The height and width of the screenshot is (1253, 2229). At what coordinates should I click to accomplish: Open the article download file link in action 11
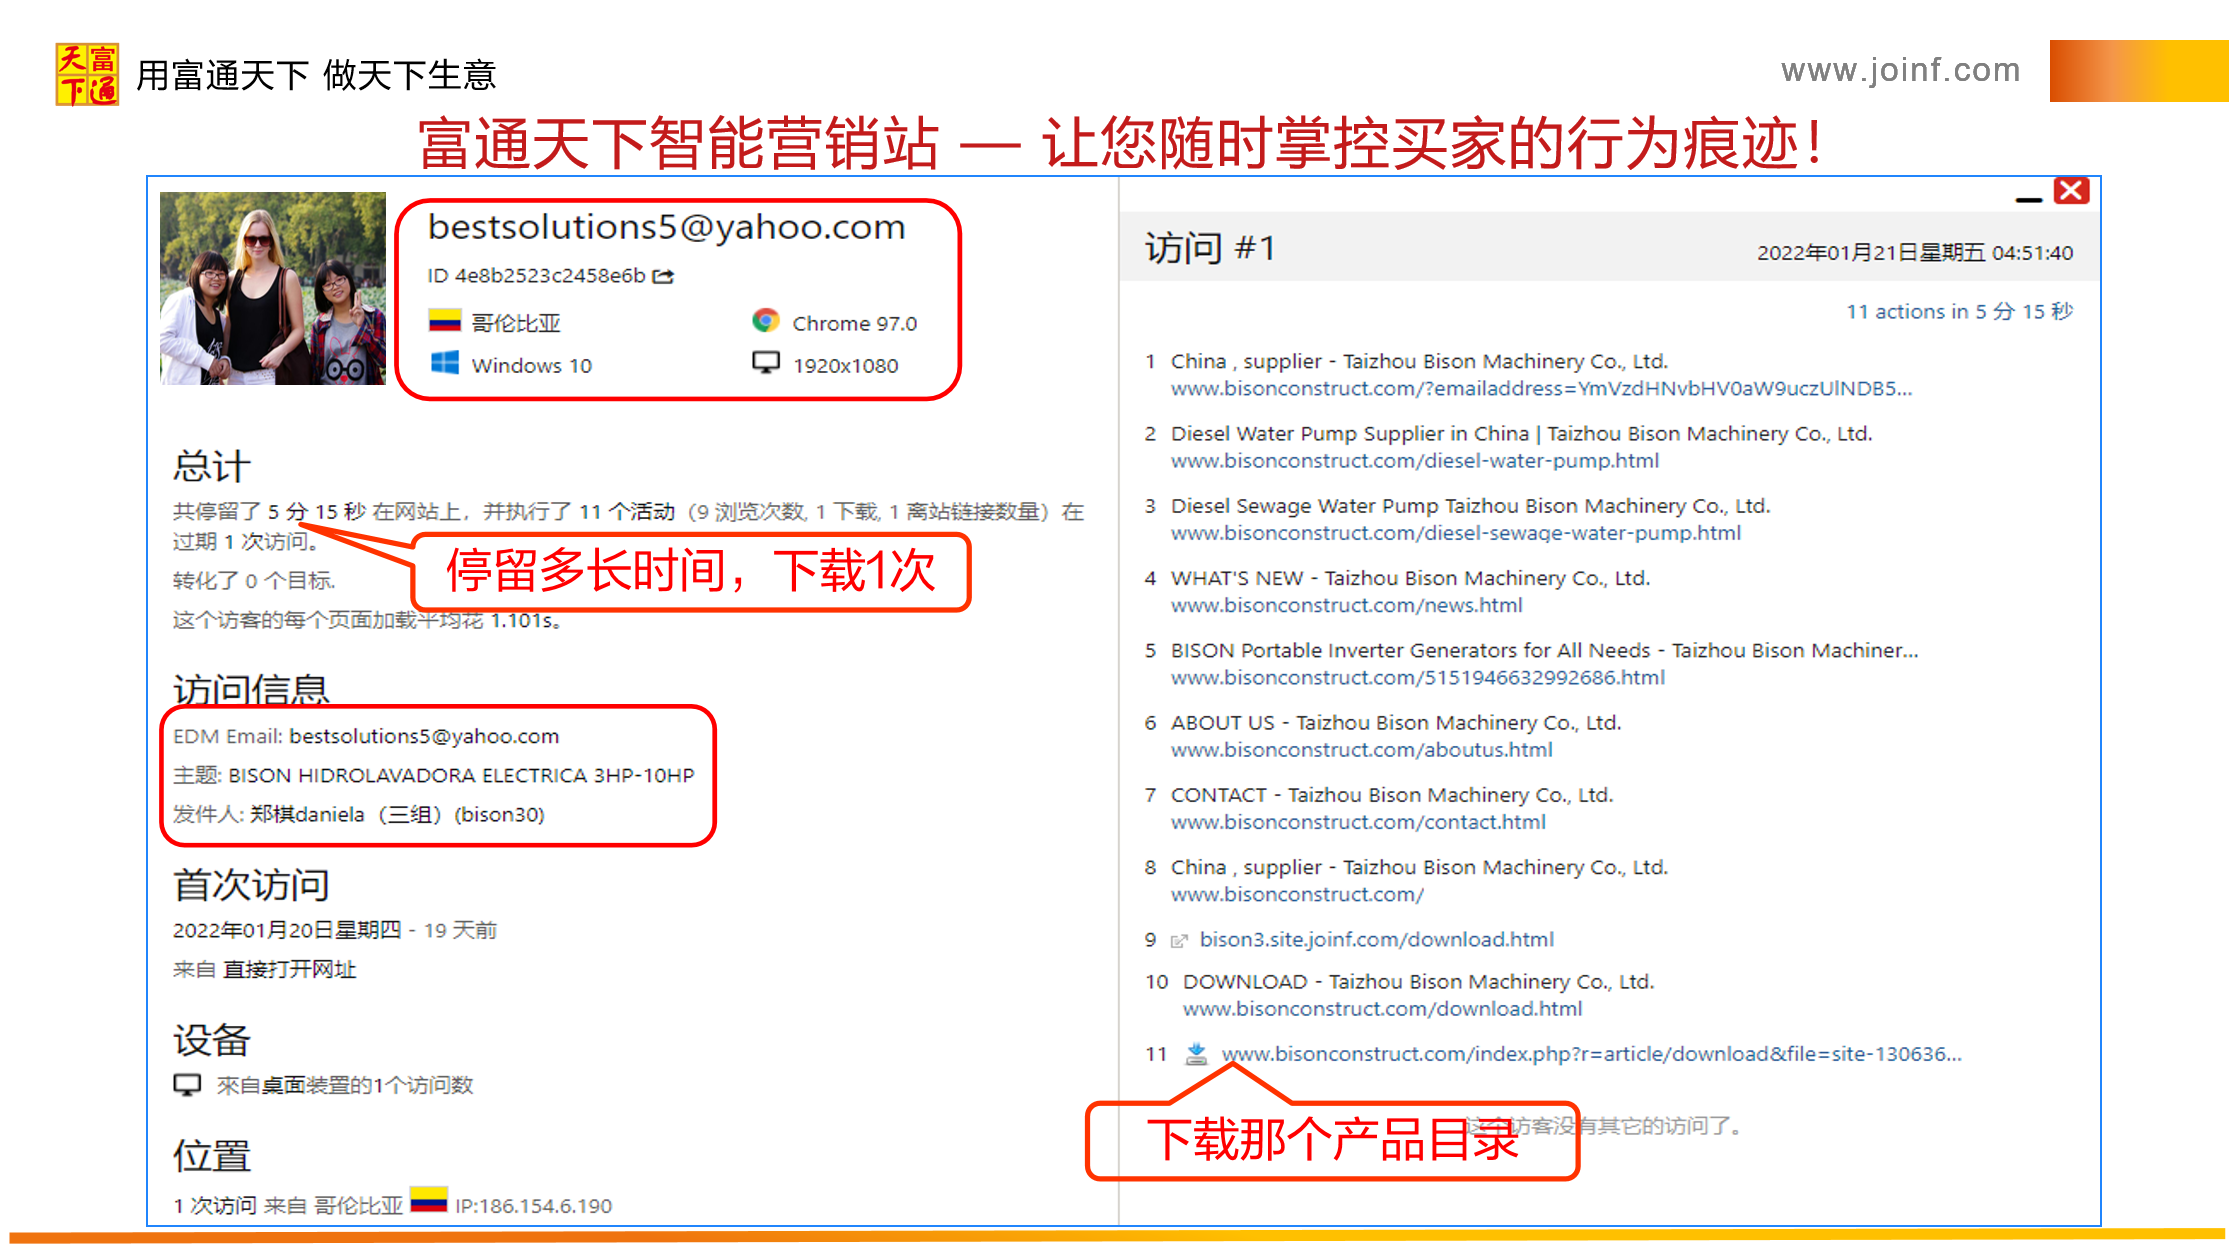(x=1592, y=1054)
